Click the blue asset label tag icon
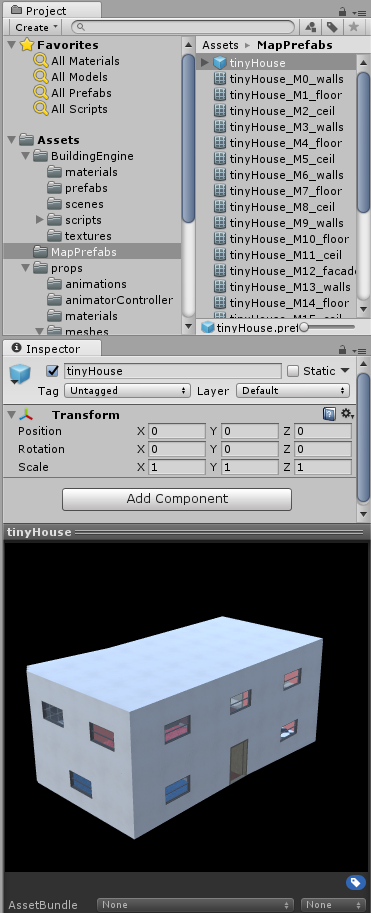This screenshot has height=913, width=371. coord(355,882)
